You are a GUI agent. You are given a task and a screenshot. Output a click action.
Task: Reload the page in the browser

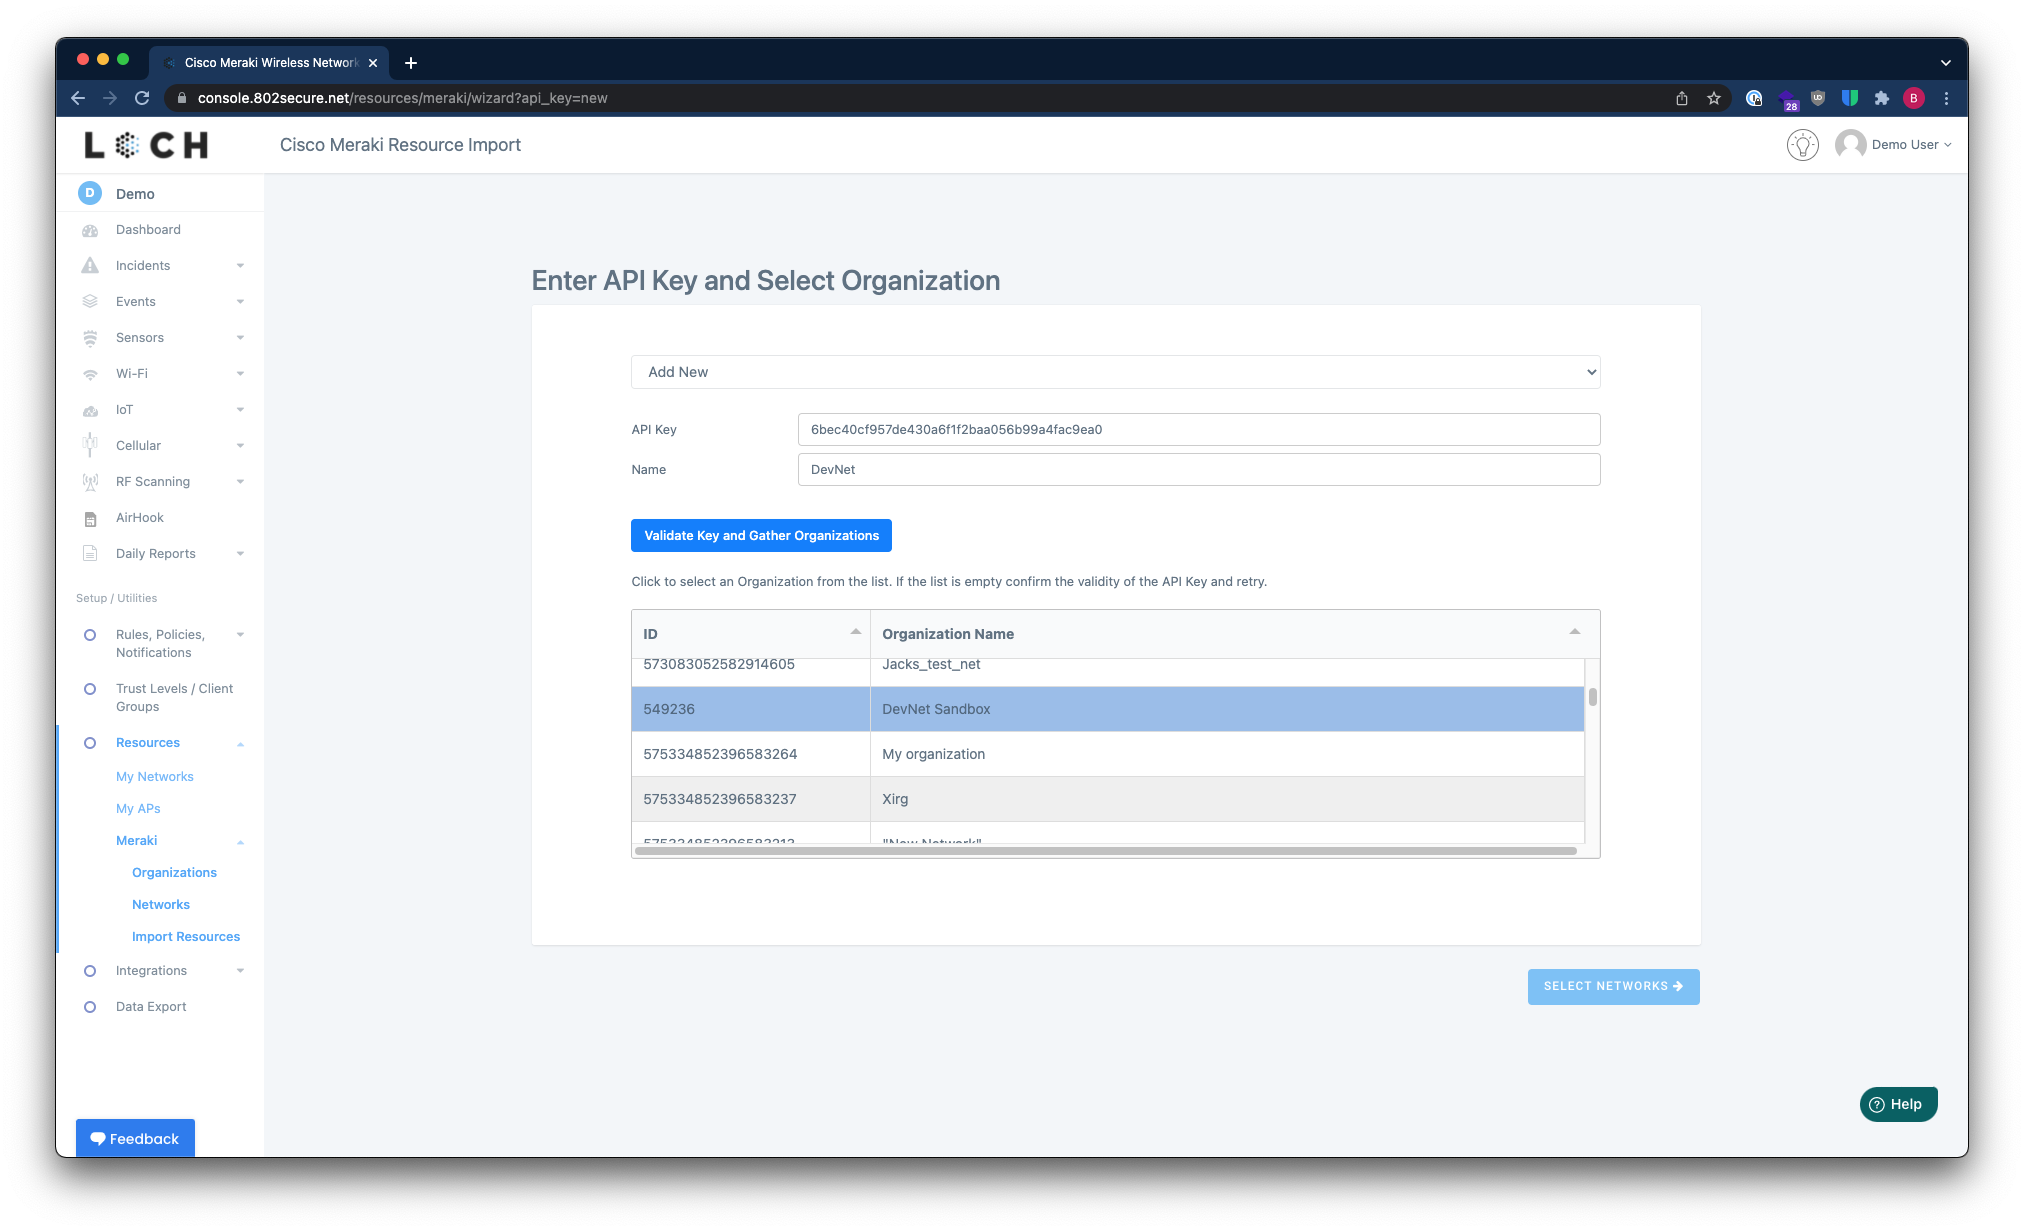pyautogui.click(x=142, y=98)
